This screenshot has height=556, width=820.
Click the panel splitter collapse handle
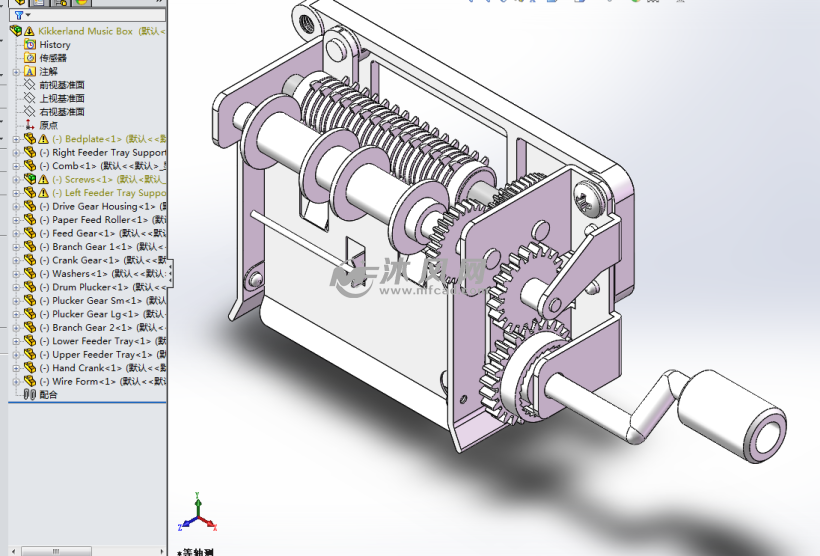170,272
